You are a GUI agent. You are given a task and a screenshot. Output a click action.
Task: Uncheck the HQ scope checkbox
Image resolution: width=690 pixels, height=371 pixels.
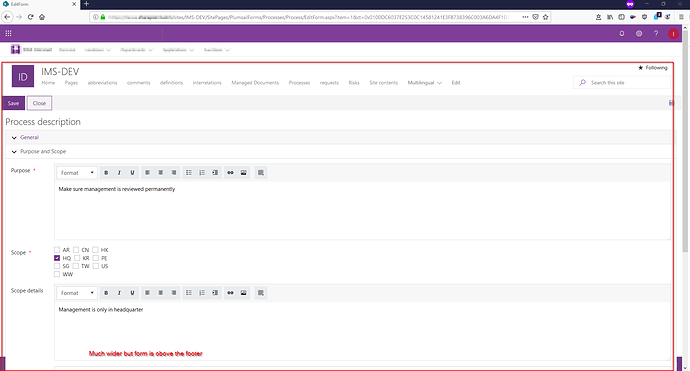[57, 258]
